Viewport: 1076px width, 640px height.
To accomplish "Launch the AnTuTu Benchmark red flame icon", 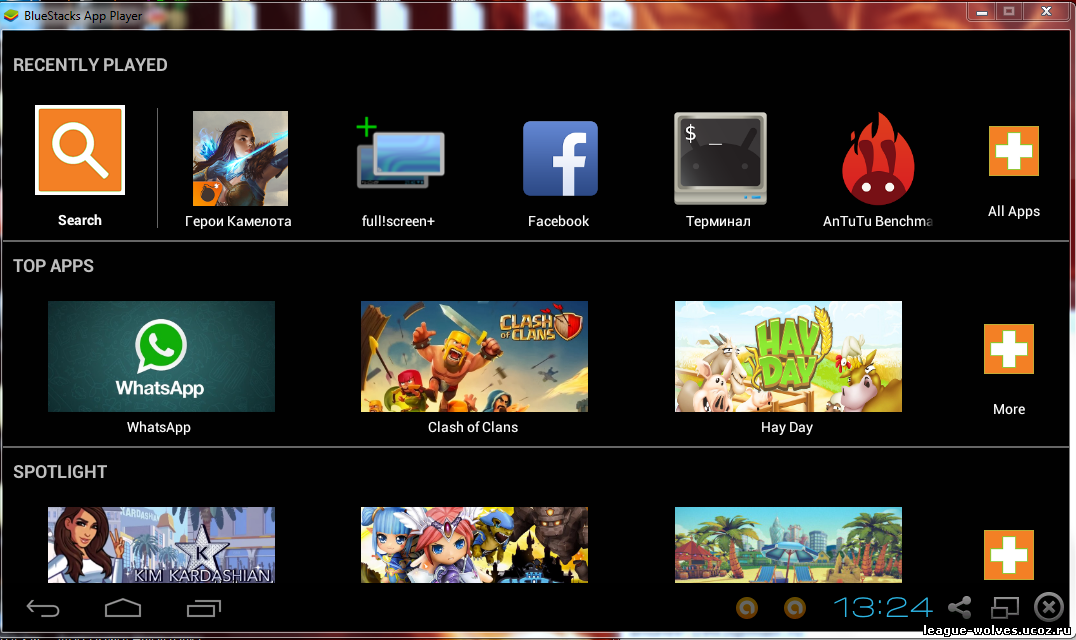I will click(878, 158).
